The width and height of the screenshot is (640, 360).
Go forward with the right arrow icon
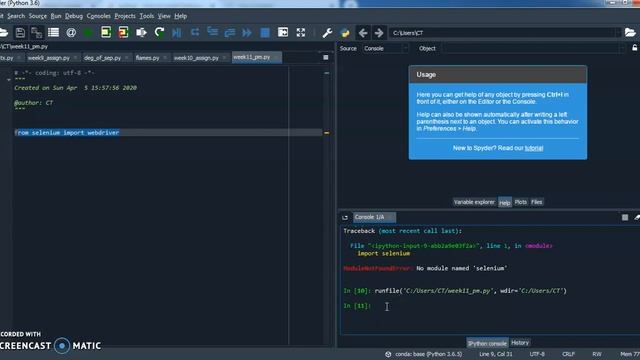[379, 32]
